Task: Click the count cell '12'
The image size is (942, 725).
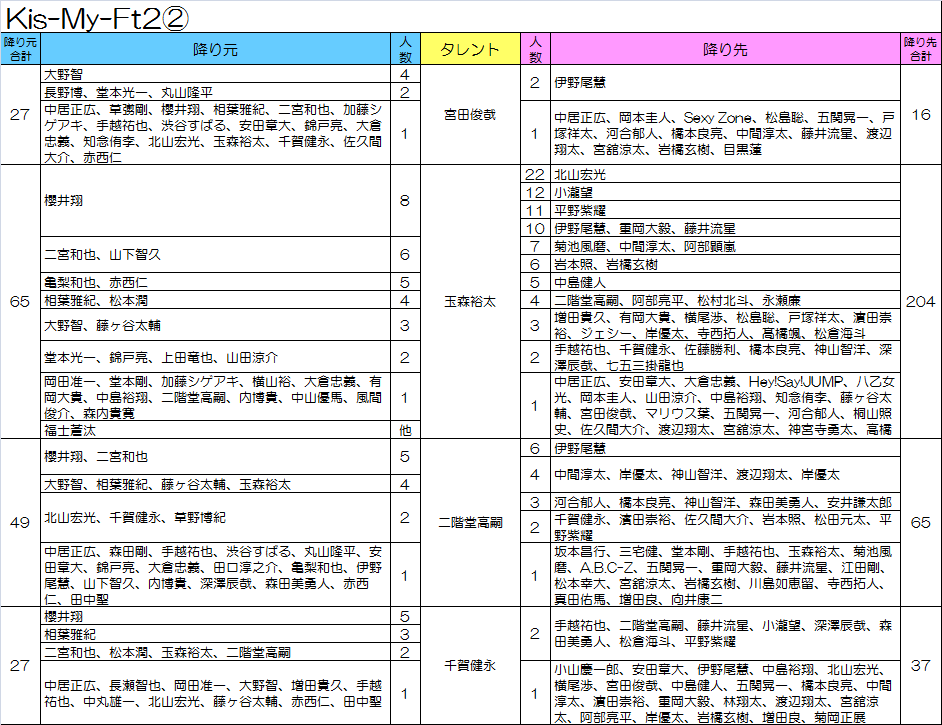Action: coord(535,192)
